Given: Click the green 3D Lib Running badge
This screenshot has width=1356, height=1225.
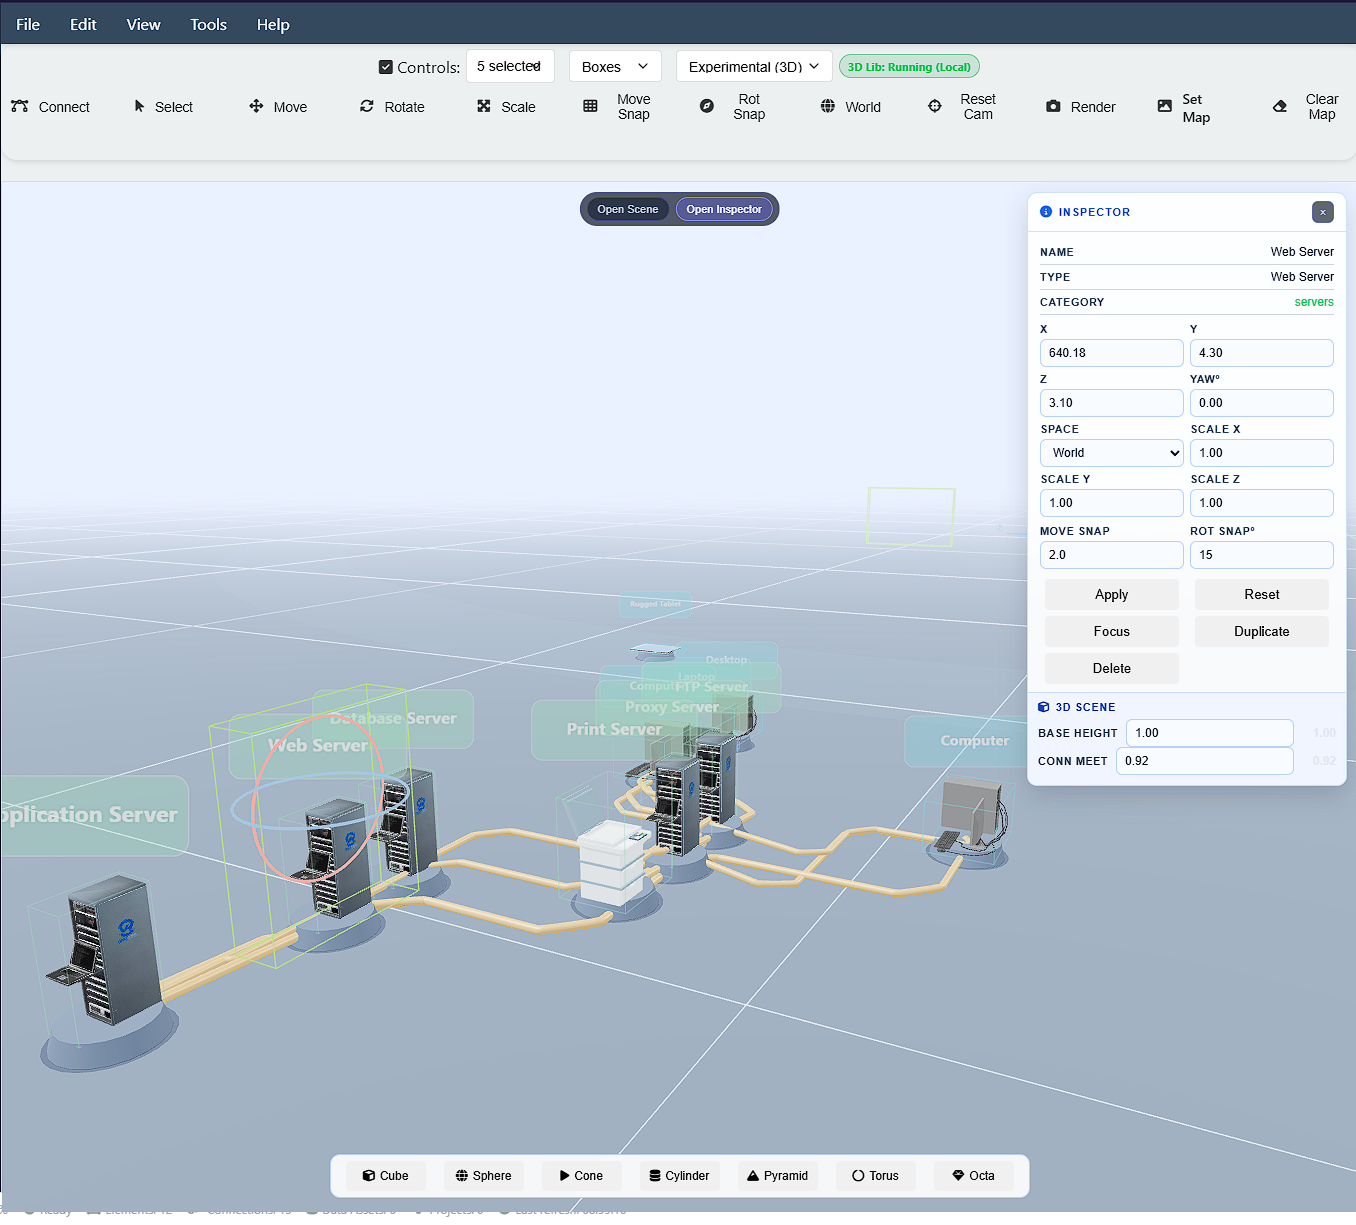Looking at the screenshot, I should pyautogui.click(x=908, y=66).
